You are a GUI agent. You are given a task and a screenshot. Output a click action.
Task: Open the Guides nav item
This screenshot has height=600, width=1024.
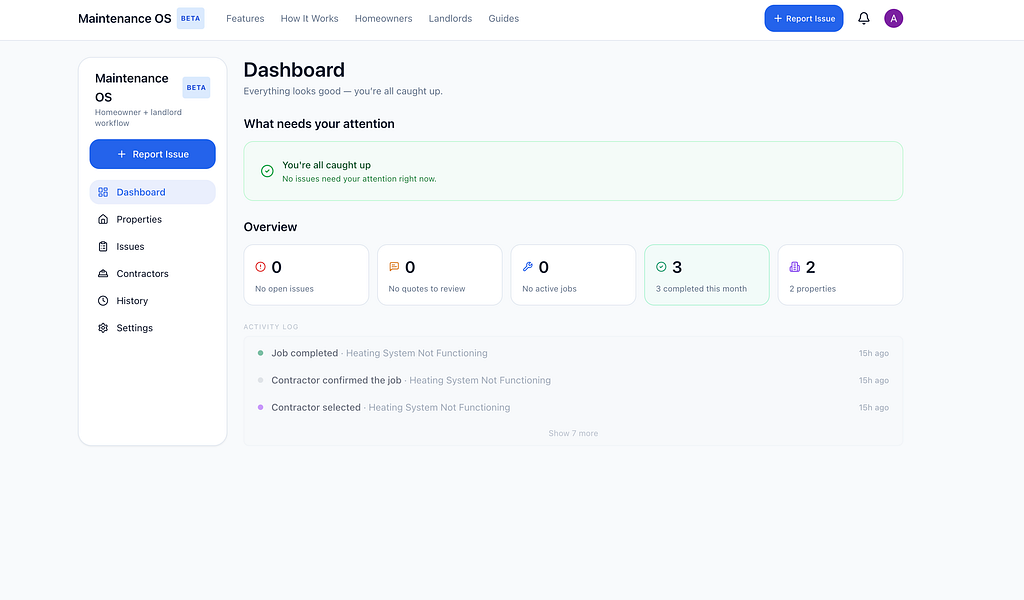tap(504, 18)
